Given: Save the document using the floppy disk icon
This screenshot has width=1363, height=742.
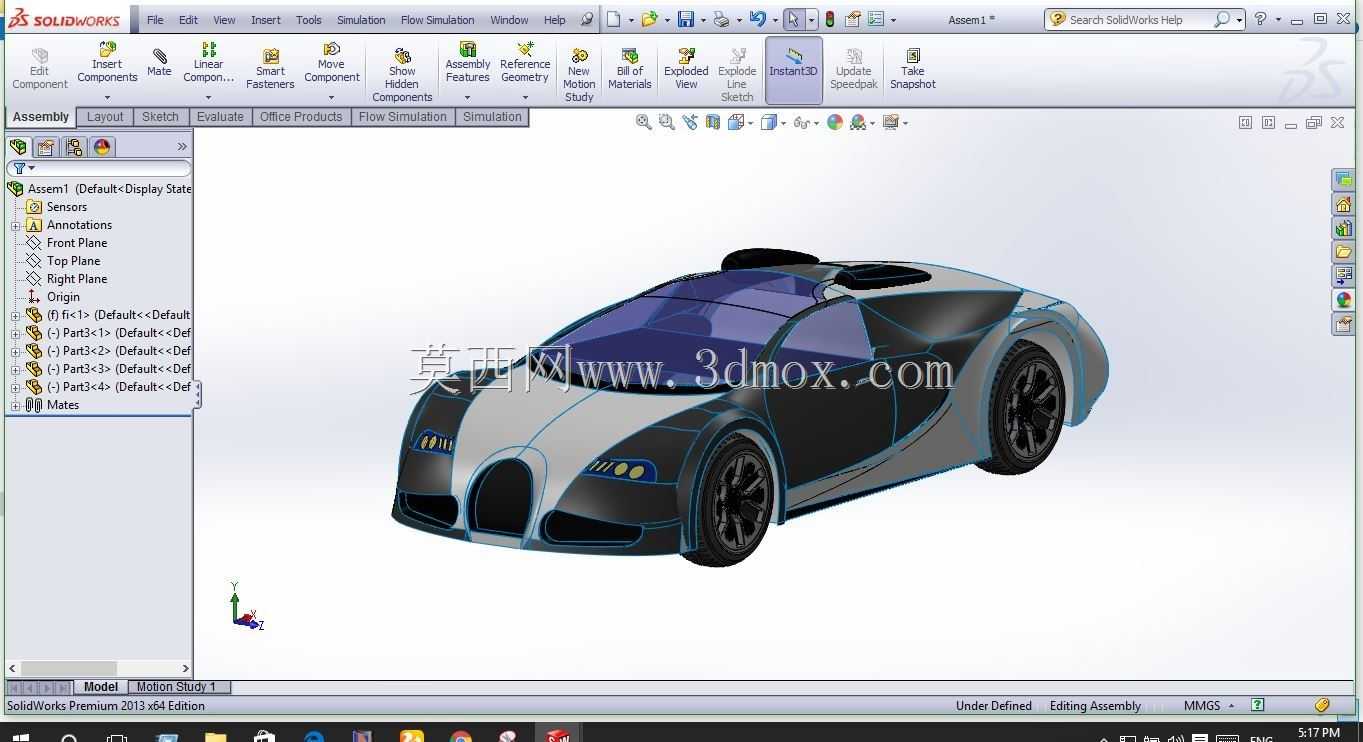Looking at the screenshot, I should [686, 19].
